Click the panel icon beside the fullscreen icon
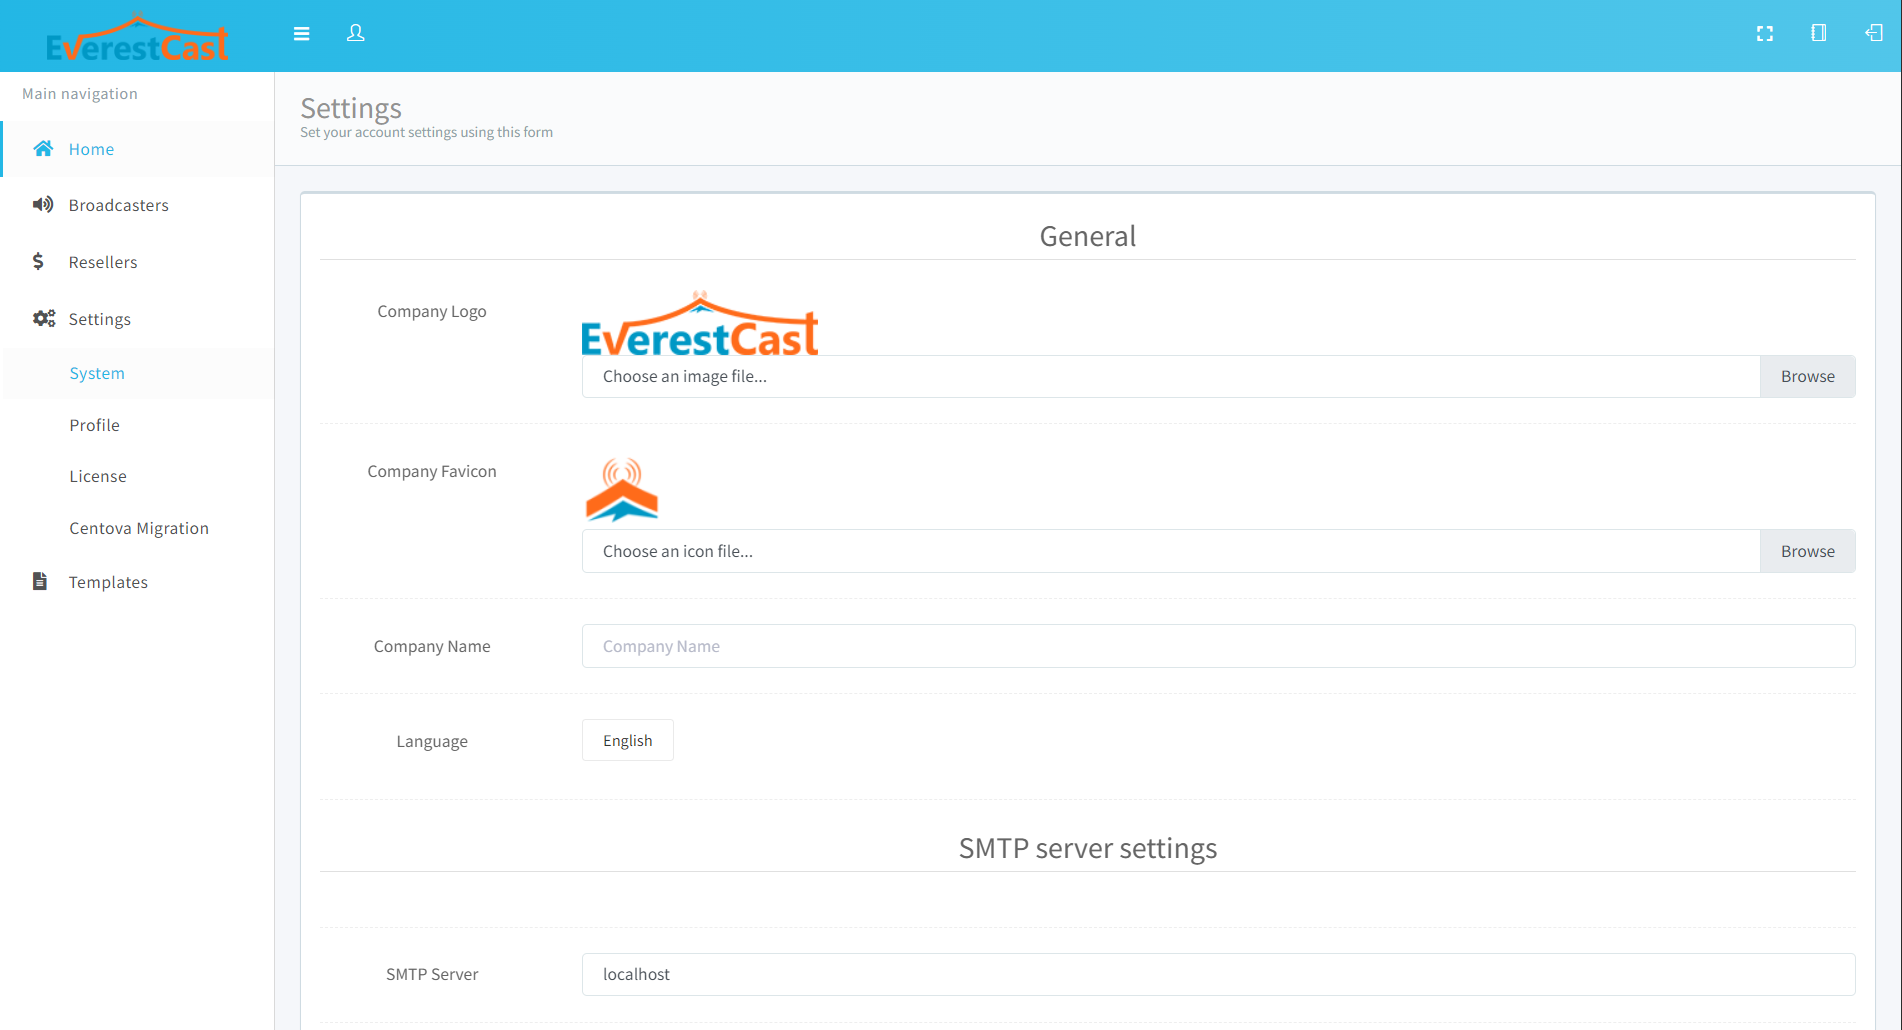 coord(1819,33)
